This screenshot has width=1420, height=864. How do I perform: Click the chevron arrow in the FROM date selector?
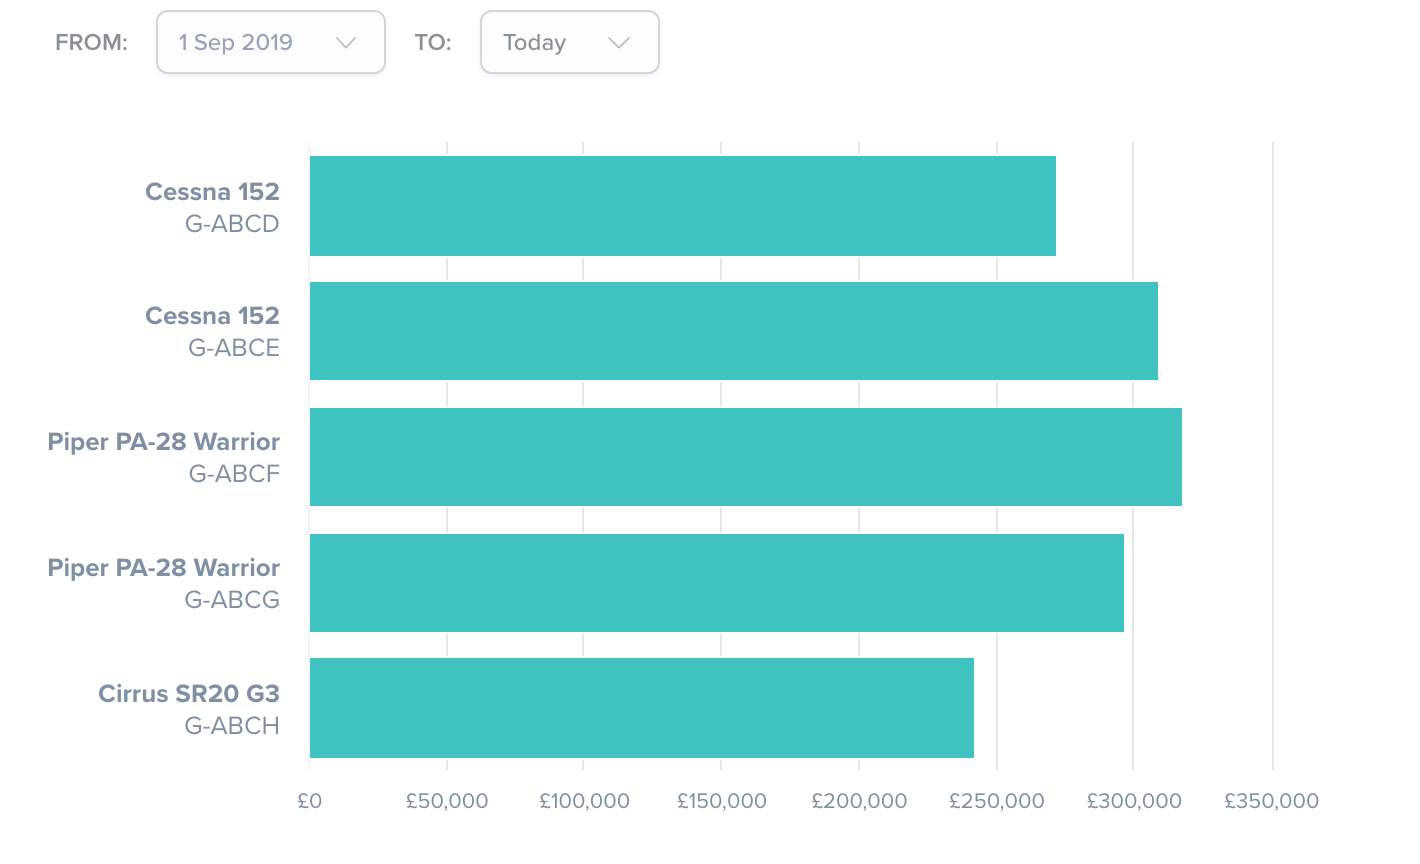(346, 42)
